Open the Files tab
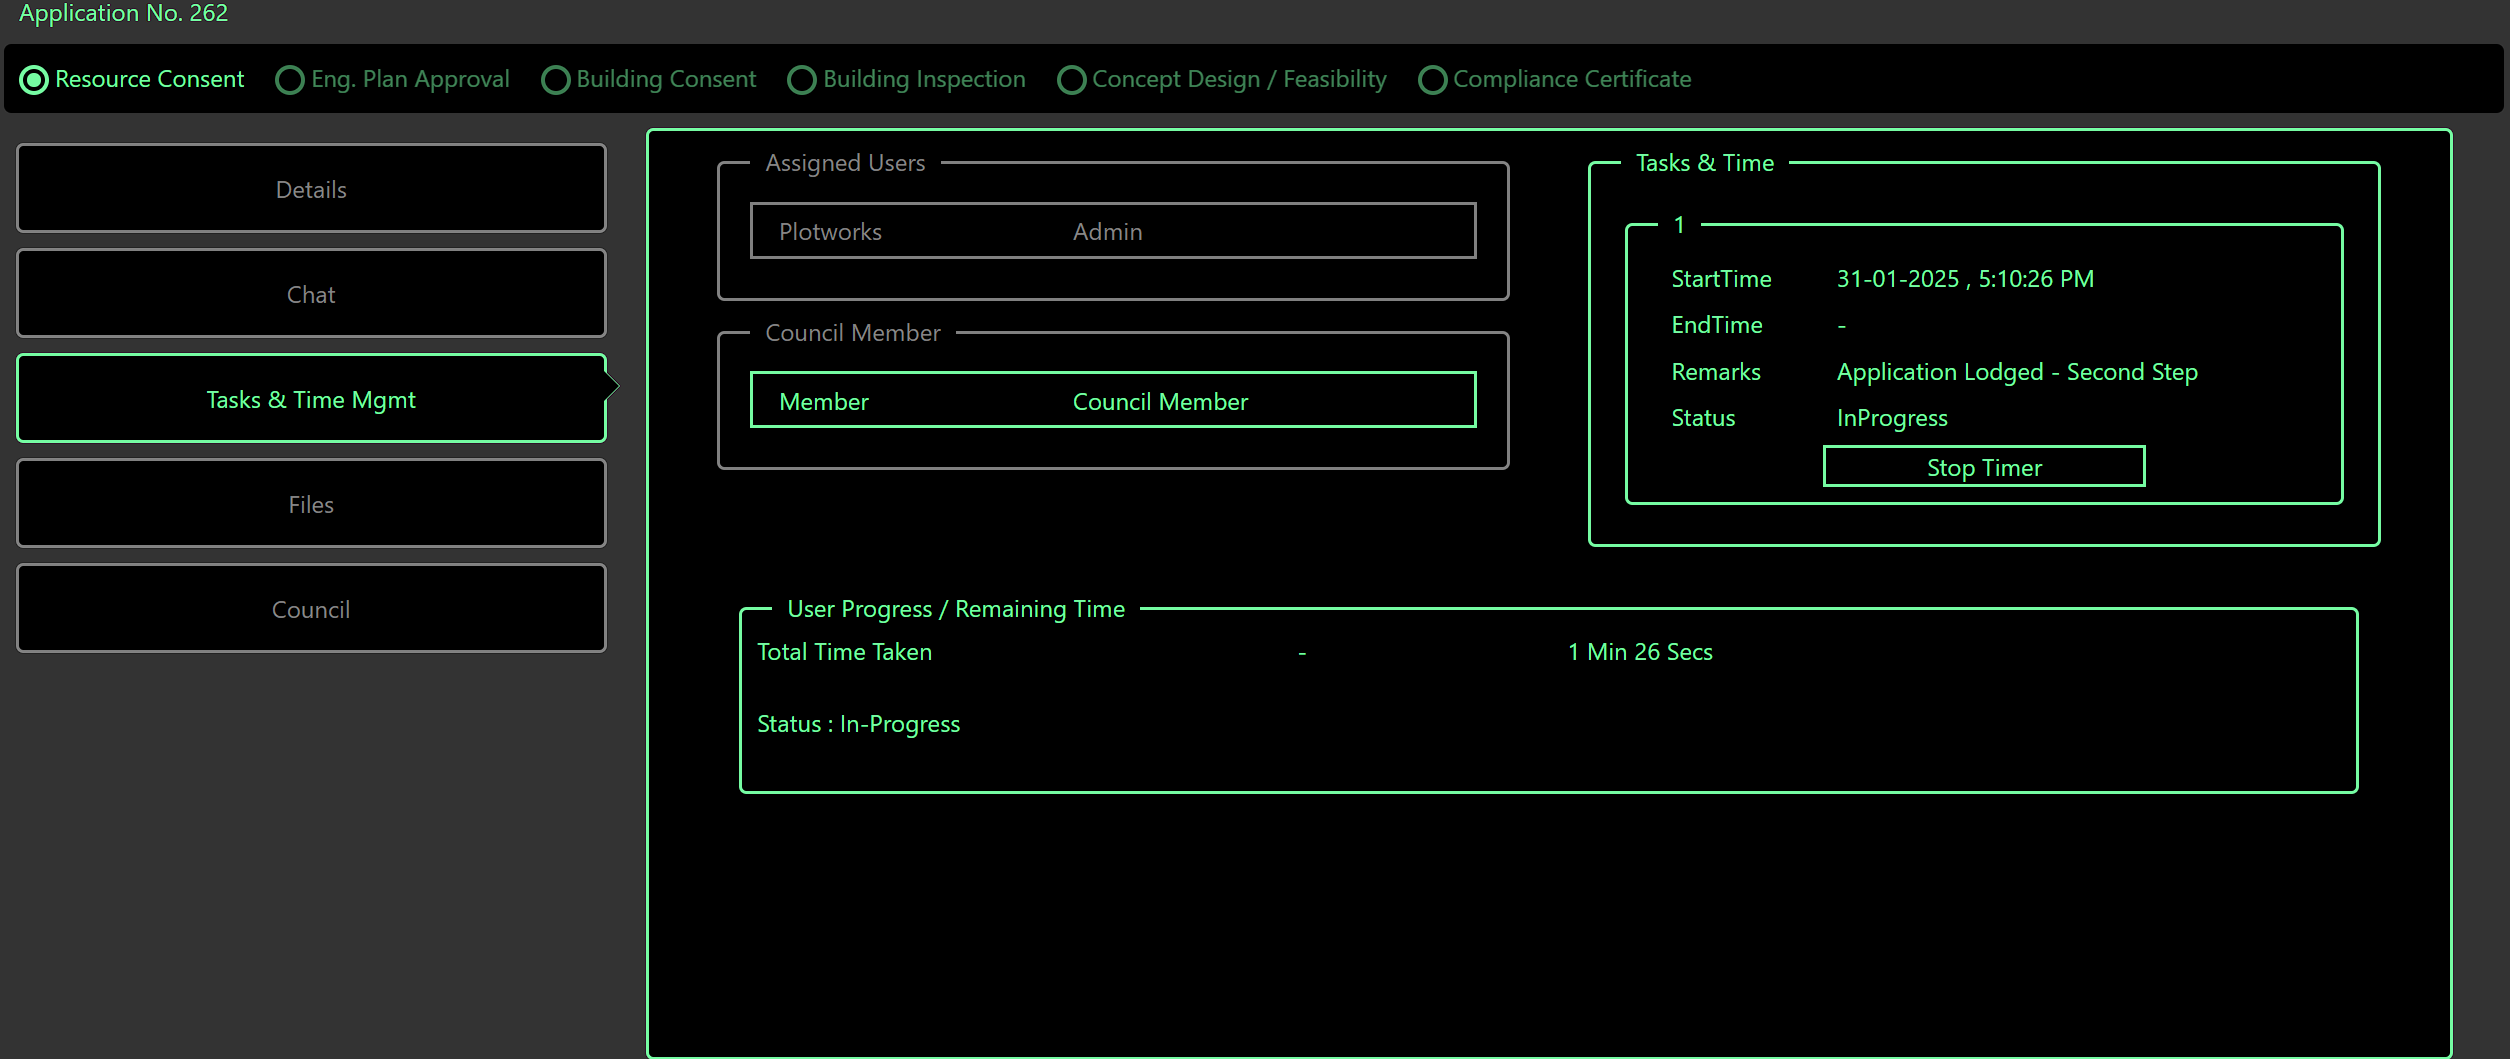Viewport: 2510px width, 1059px height. [310, 503]
